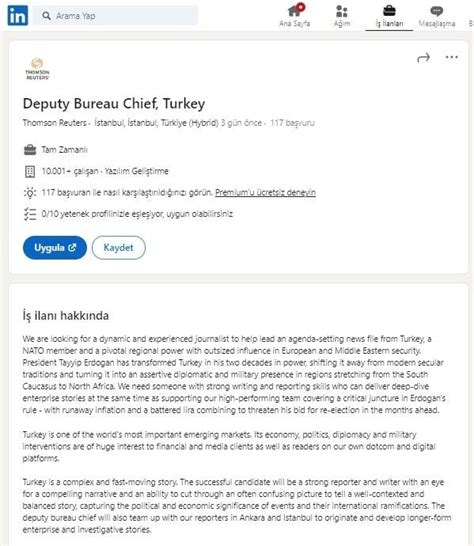Click the search magnifier icon
The image size is (474, 546).
[x=46, y=16]
